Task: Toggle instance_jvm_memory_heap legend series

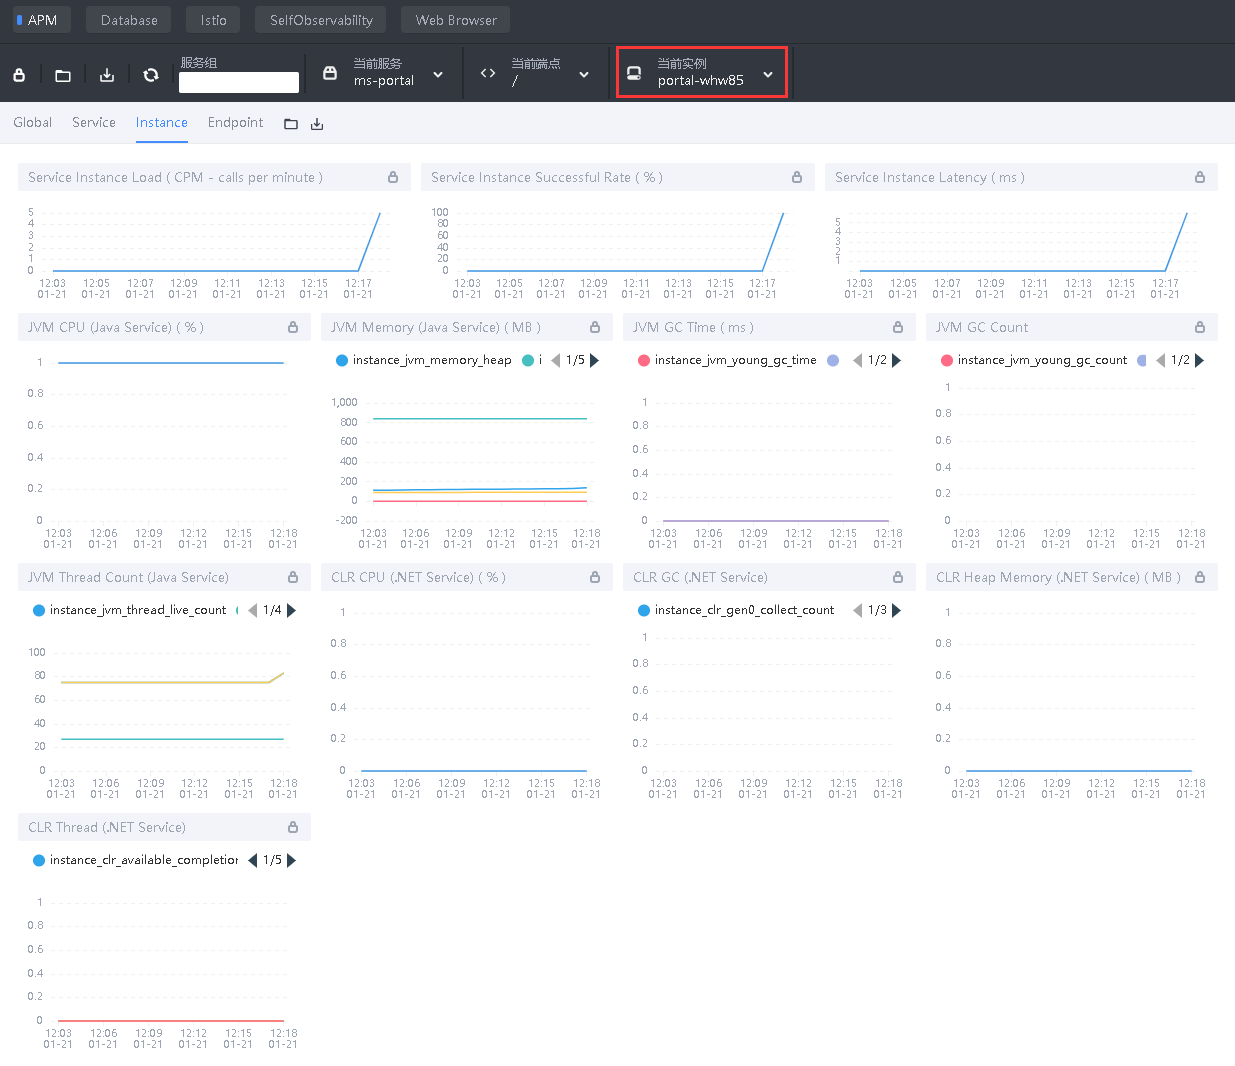Action: pyautogui.click(x=424, y=360)
